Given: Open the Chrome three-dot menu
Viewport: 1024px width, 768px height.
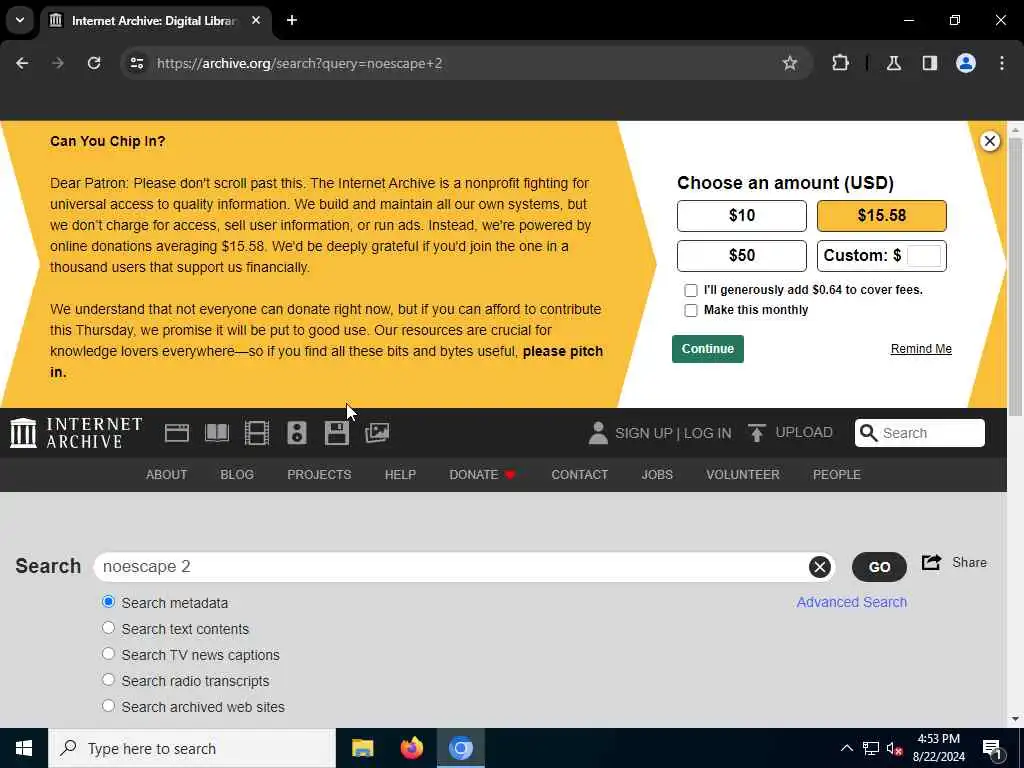Looking at the screenshot, I should [x=1002, y=63].
